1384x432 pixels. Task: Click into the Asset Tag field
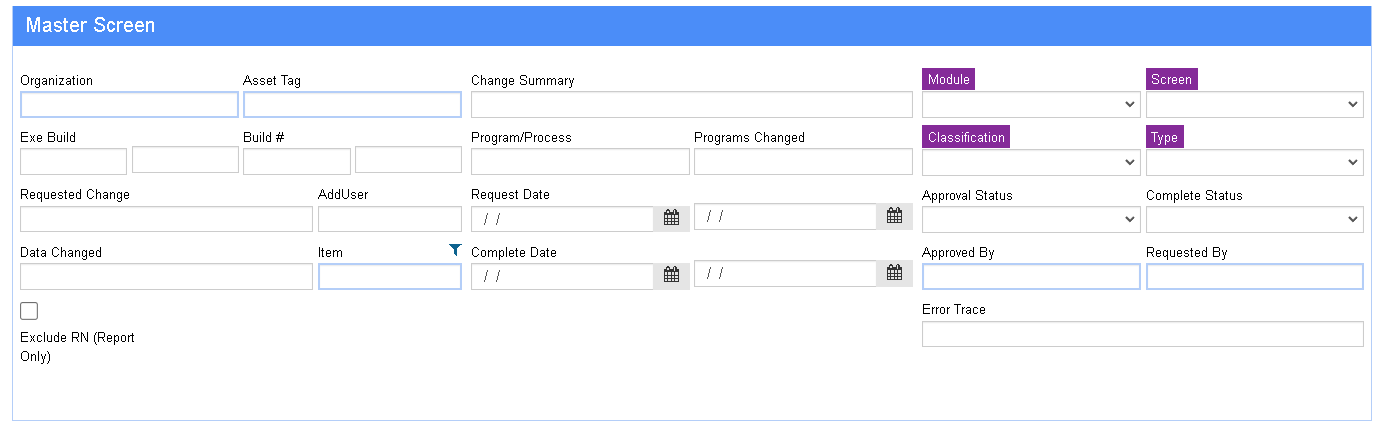click(x=352, y=104)
